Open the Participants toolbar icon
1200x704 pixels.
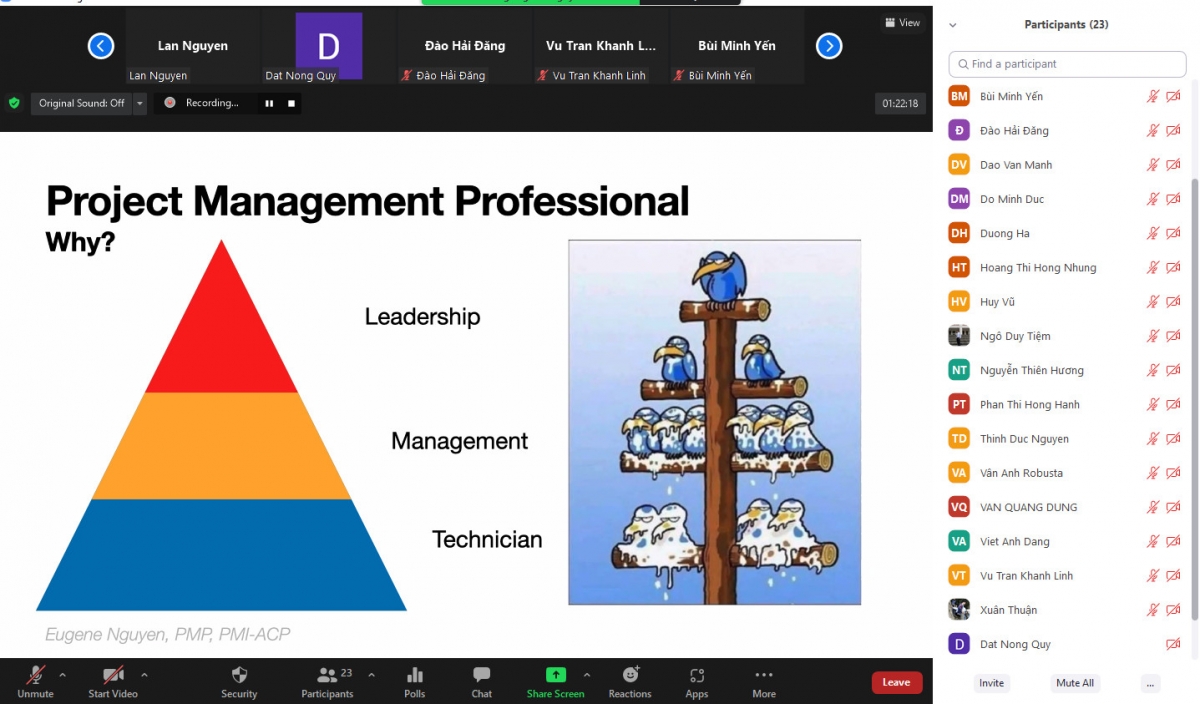(327, 675)
